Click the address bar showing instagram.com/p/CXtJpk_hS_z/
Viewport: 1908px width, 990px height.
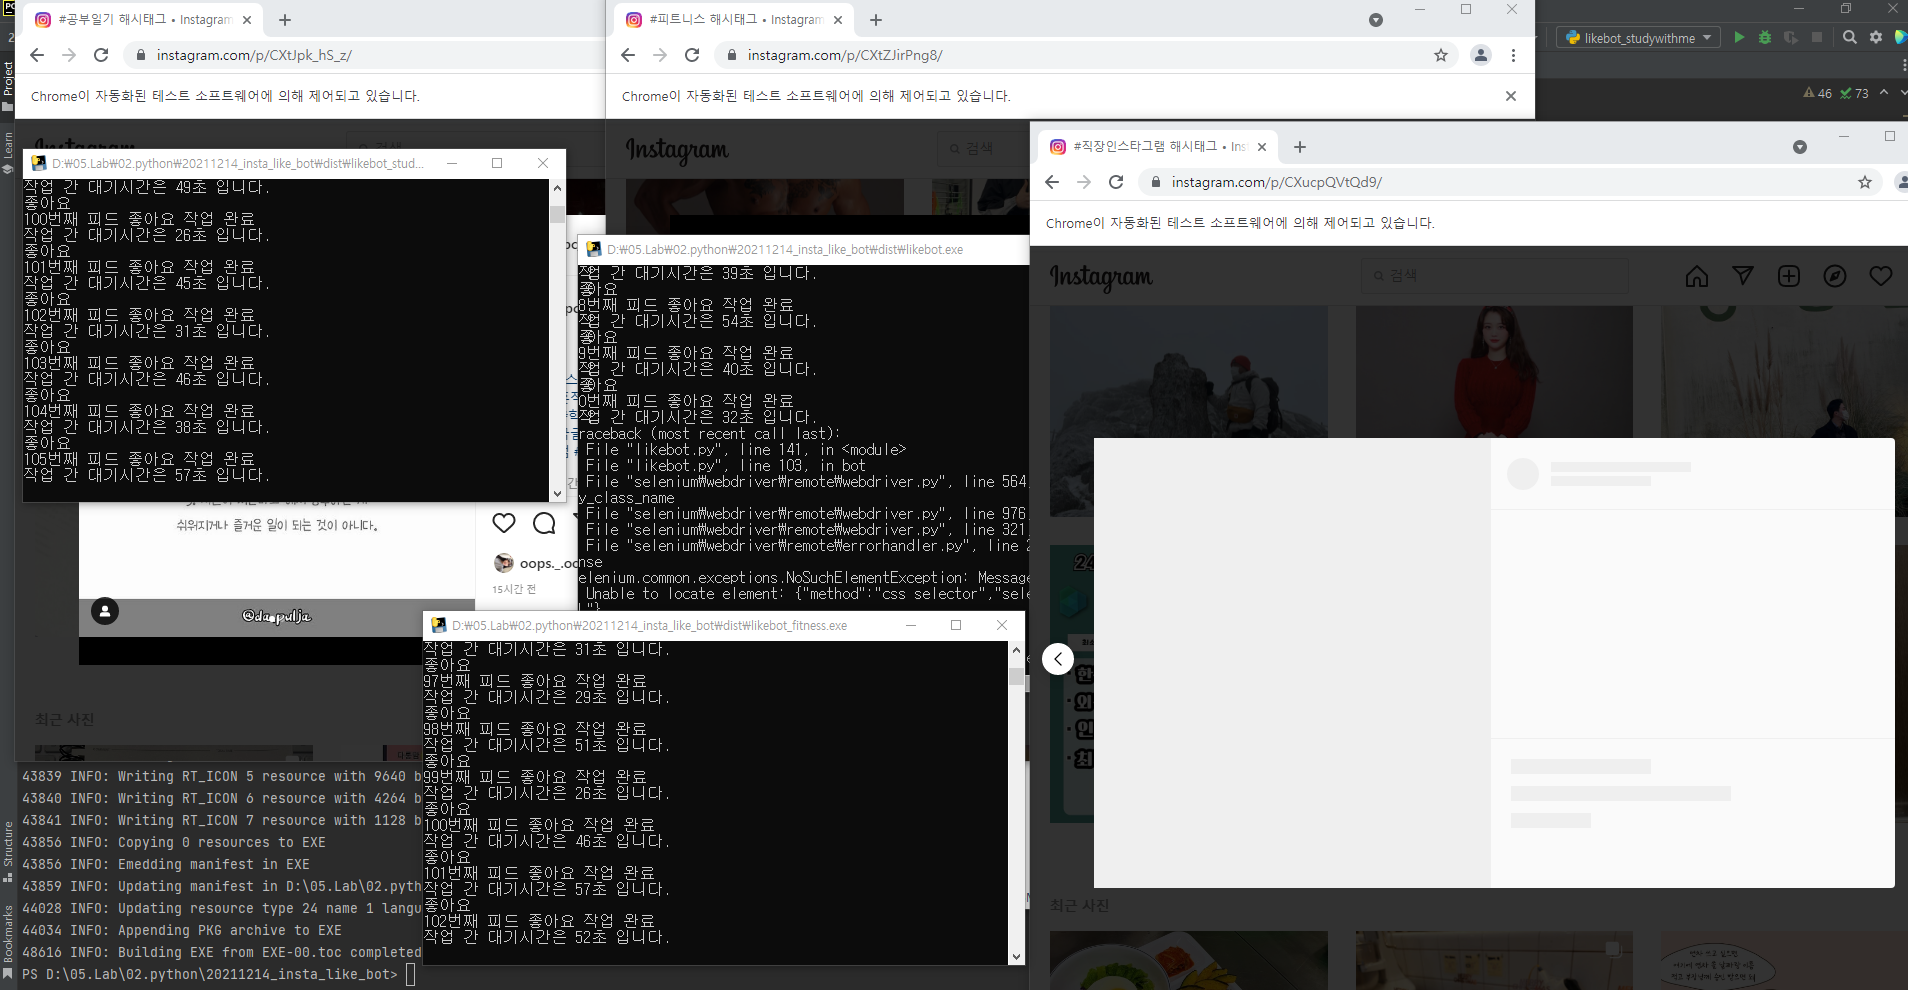[365, 55]
